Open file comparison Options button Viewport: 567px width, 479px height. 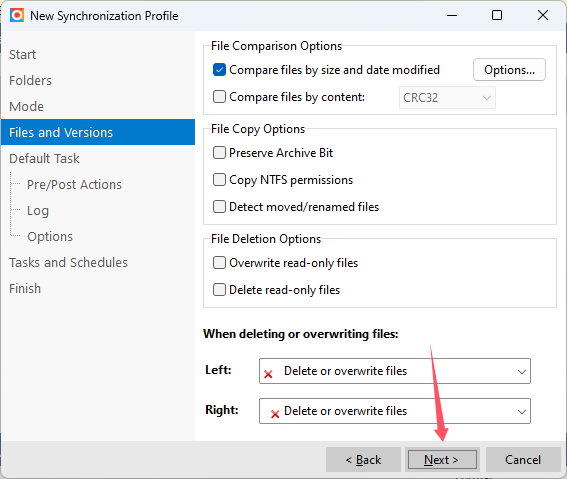509,70
